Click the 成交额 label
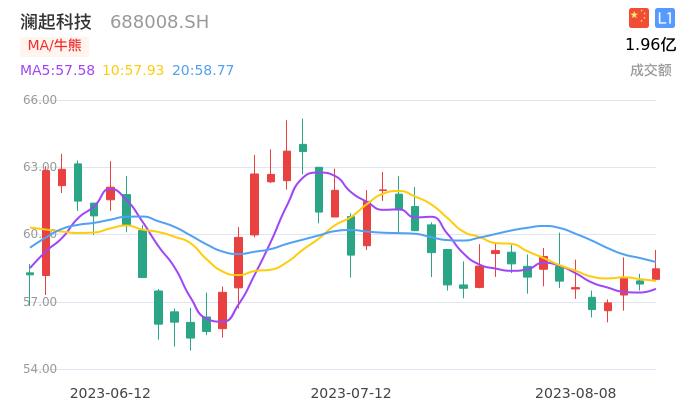Image resolution: width=686 pixels, height=415 pixels. point(650,70)
